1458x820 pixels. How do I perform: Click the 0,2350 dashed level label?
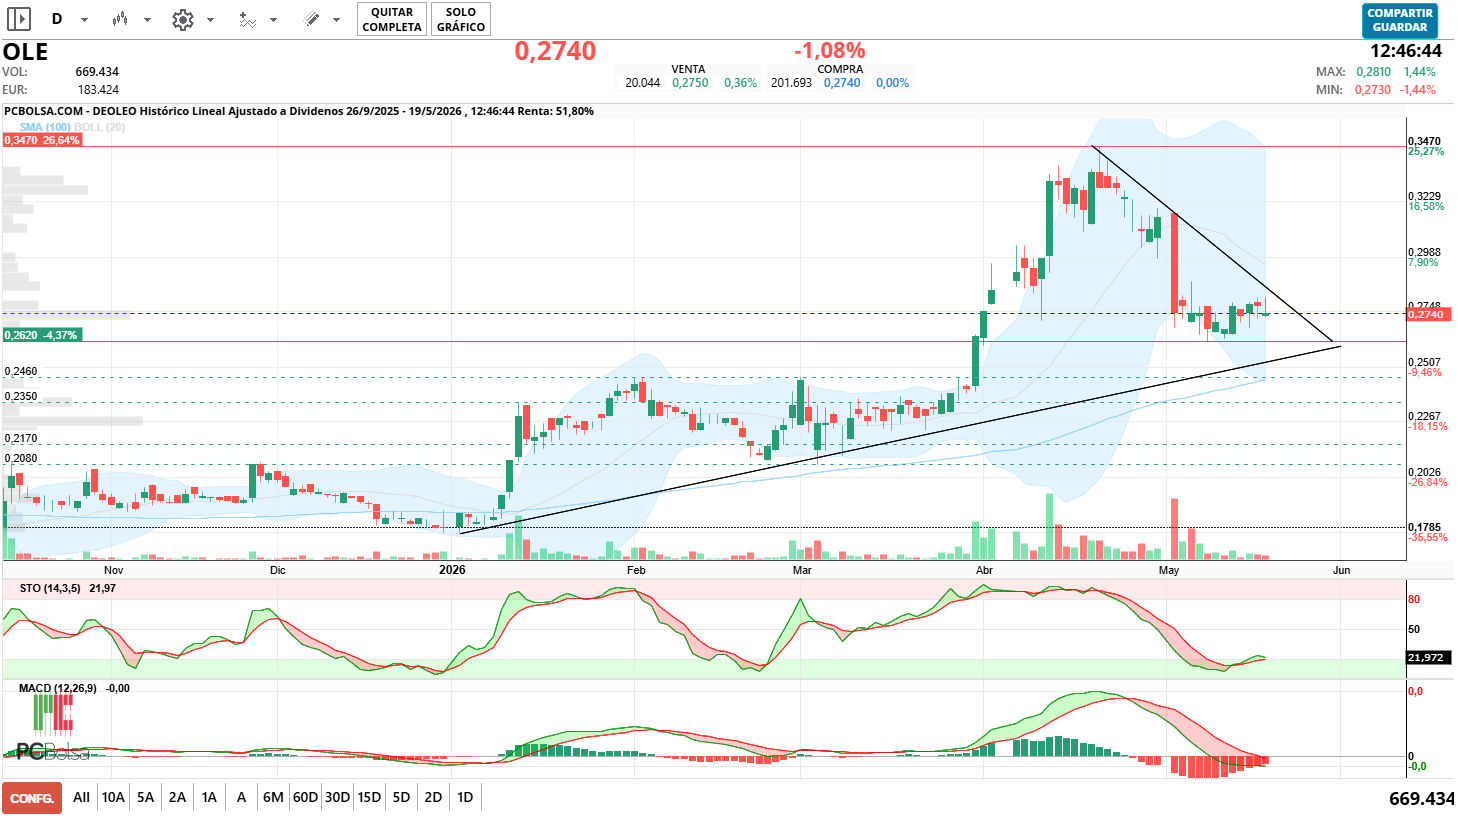21,396
